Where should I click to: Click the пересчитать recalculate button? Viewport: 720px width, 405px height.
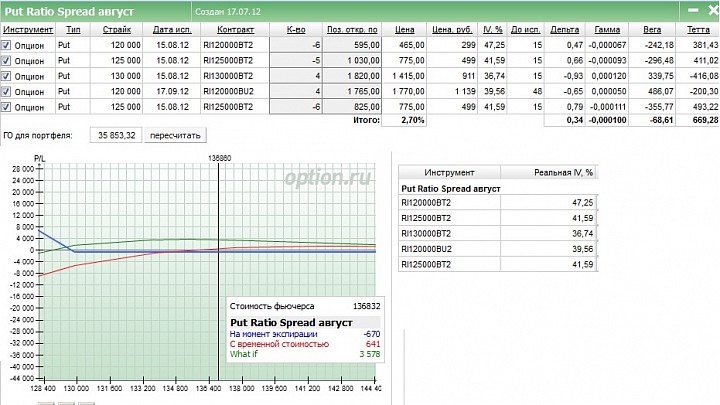[x=175, y=135]
